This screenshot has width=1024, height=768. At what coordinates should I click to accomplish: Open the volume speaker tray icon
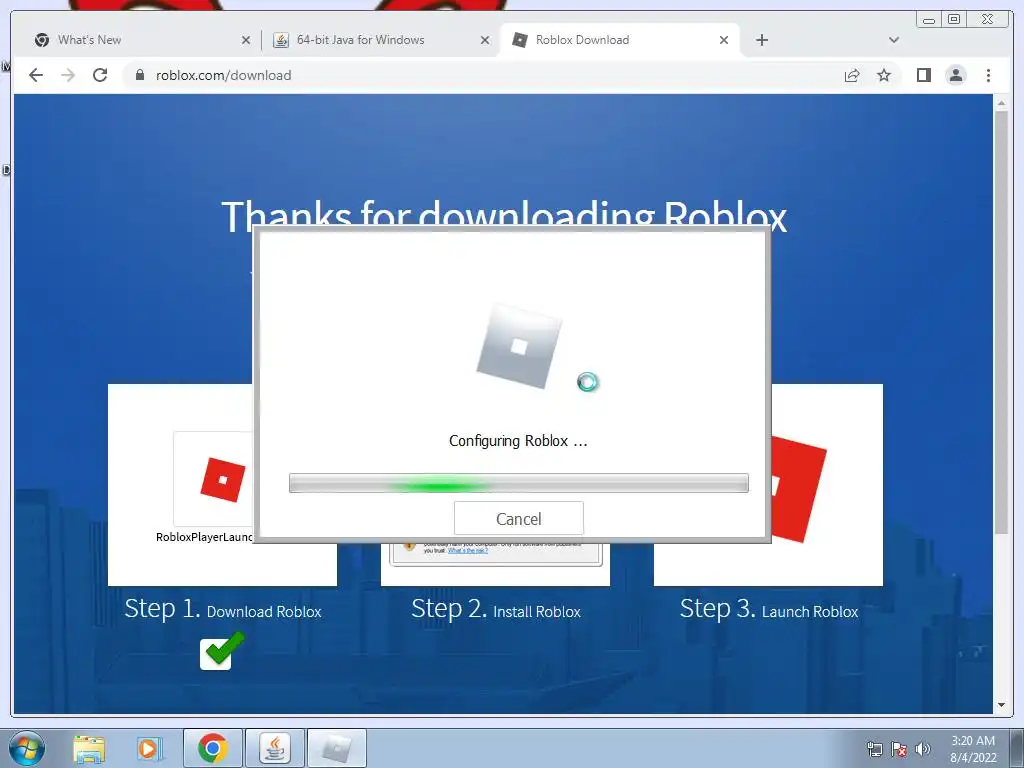922,749
